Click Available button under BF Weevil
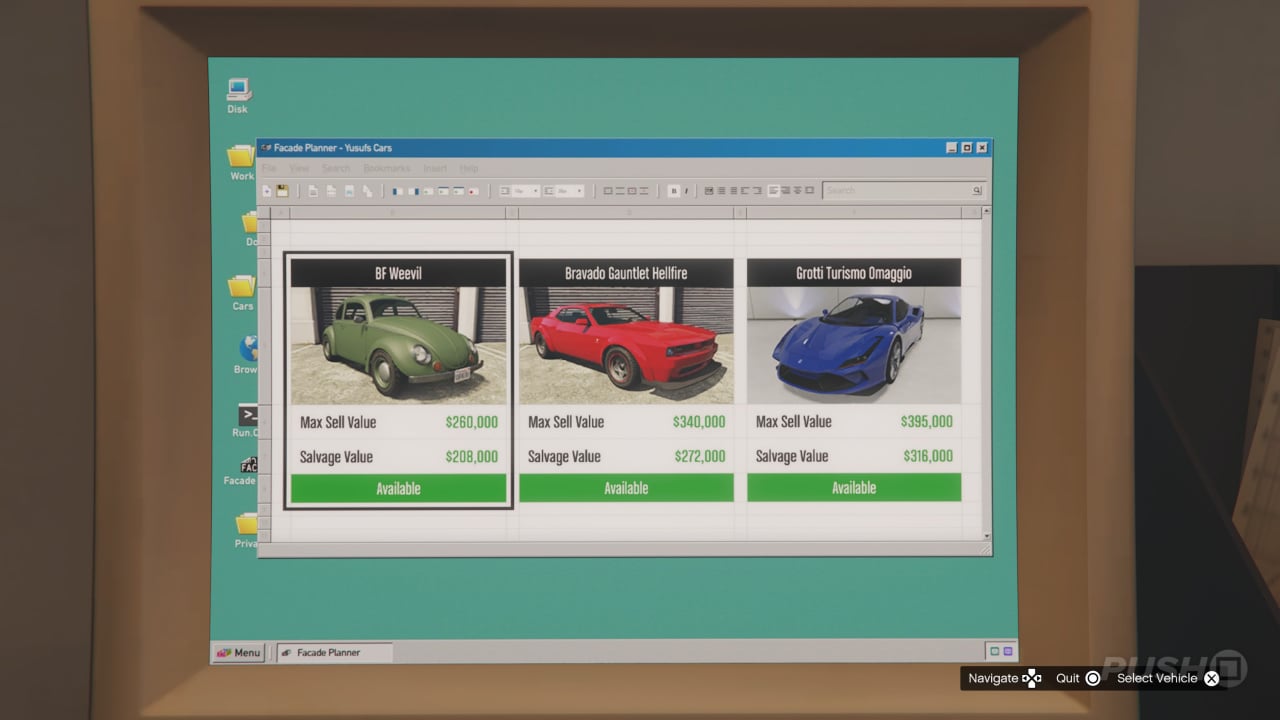The height and width of the screenshot is (720, 1280). click(x=398, y=489)
